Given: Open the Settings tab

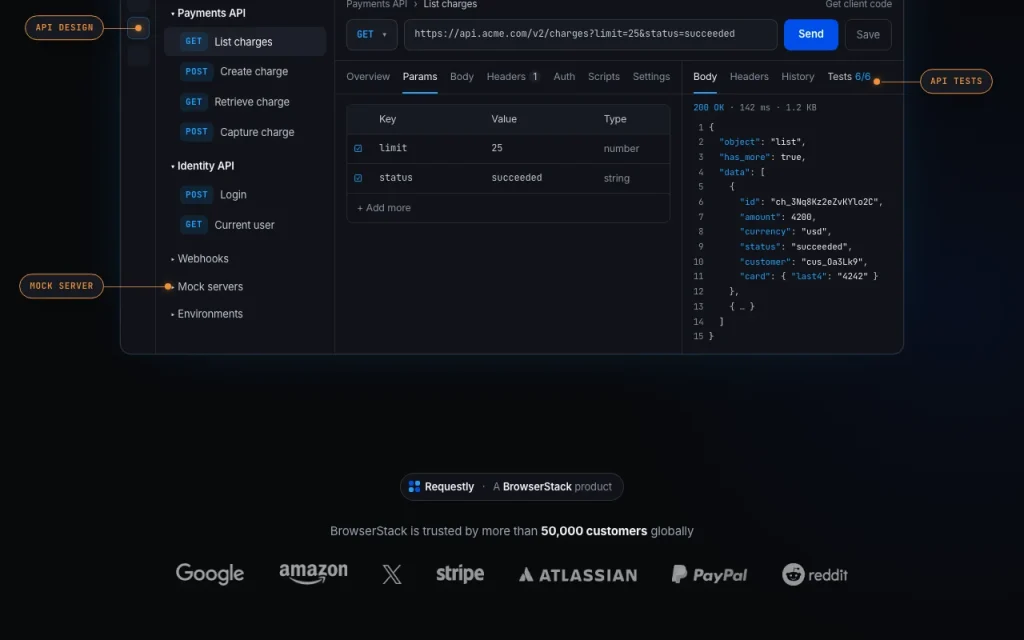Looking at the screenshot, I should (651, 76).
